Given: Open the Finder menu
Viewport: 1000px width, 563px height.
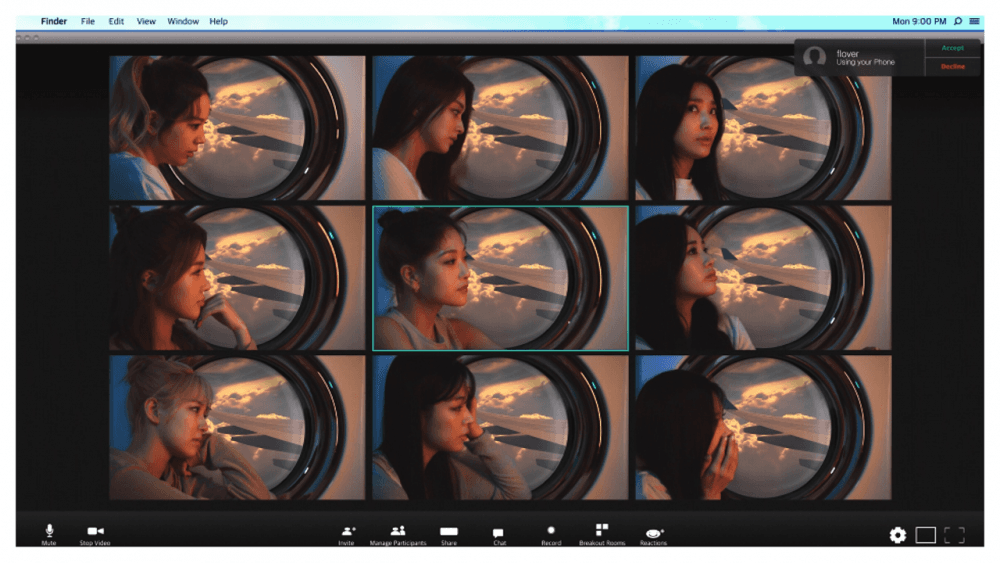Looking at the screenshot, I should tap(54, 21).
